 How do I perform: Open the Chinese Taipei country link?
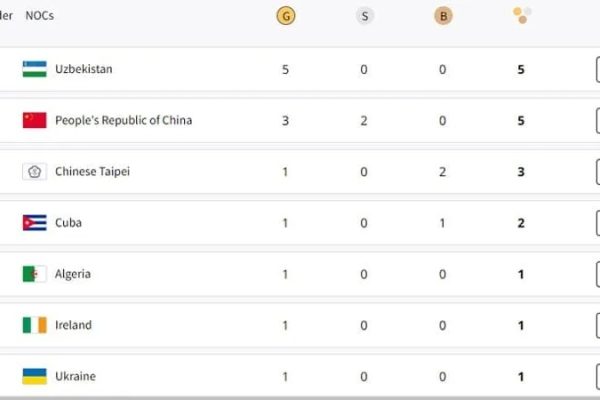[92, 171]
